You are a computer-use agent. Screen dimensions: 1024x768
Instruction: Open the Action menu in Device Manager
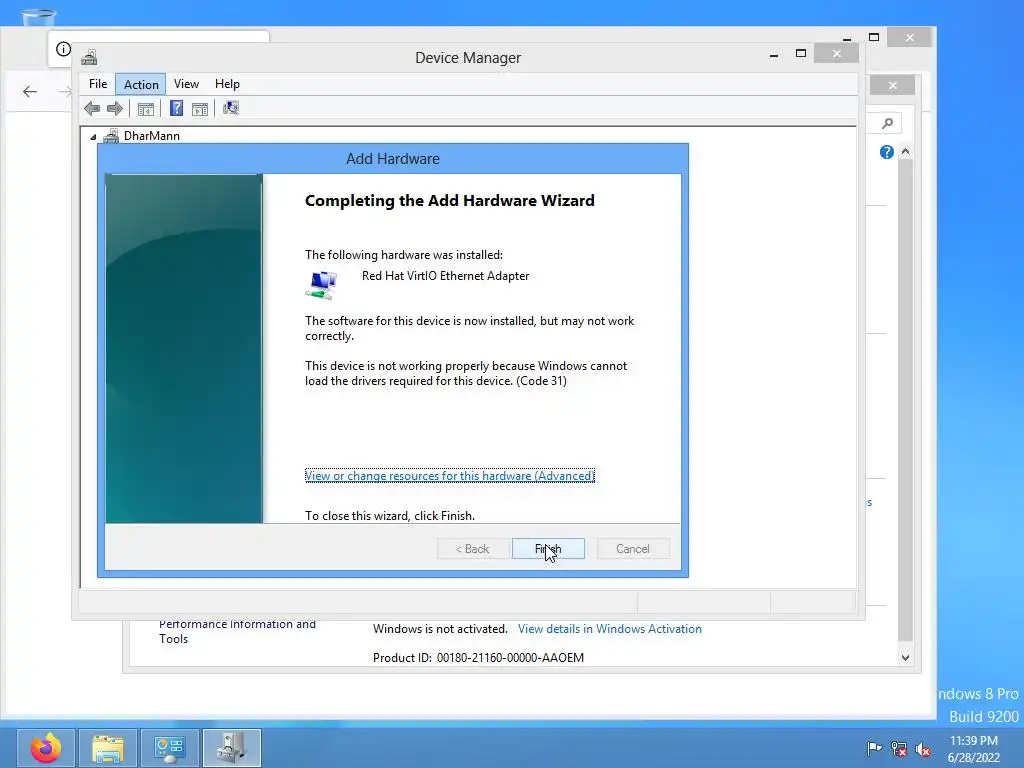click(141, 84)
